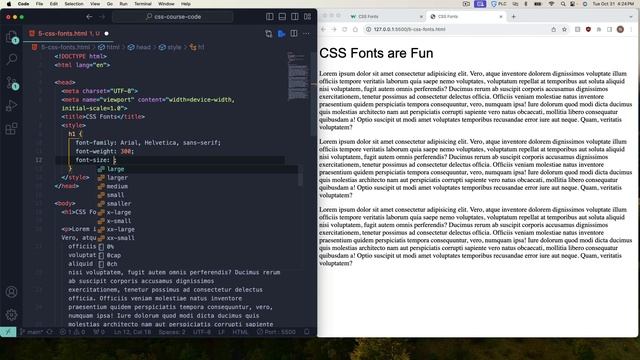Screen dimensions: 640x360
Task: Close the unsaved 5-css-fonts.html tab via dot
Action: coord(107,33)
